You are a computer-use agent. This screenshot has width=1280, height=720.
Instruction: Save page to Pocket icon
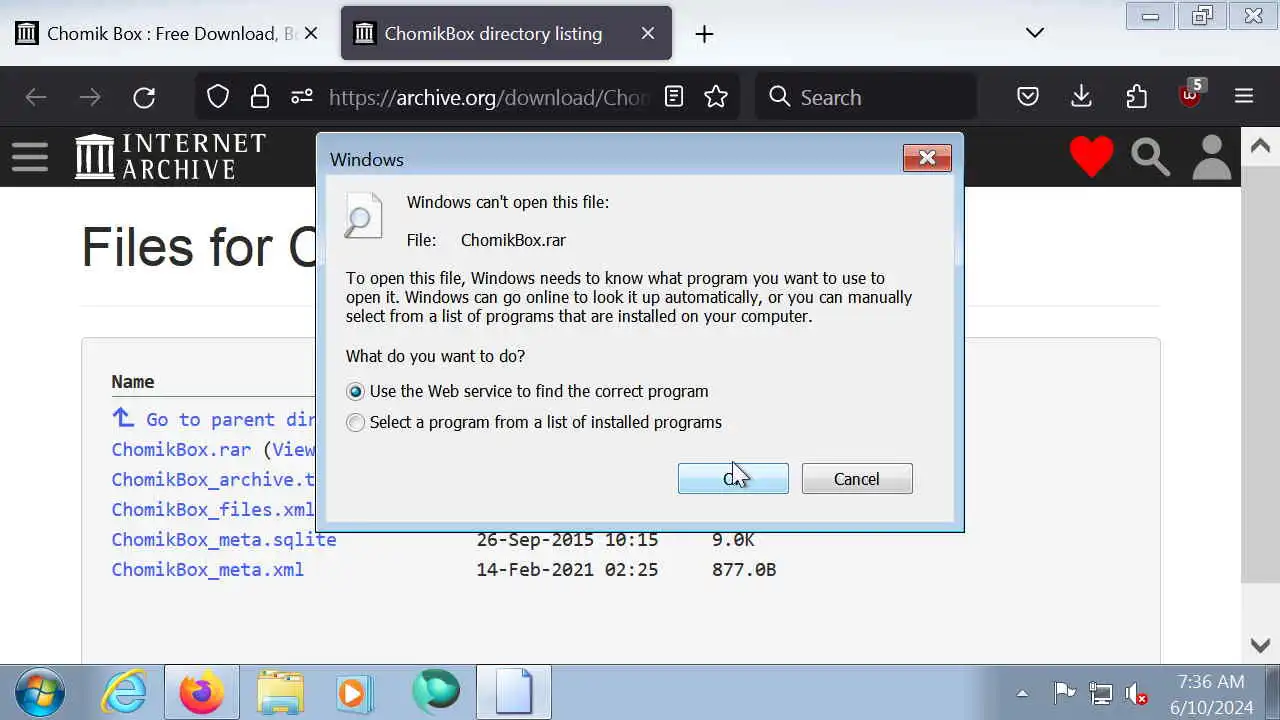(1028, 97)
